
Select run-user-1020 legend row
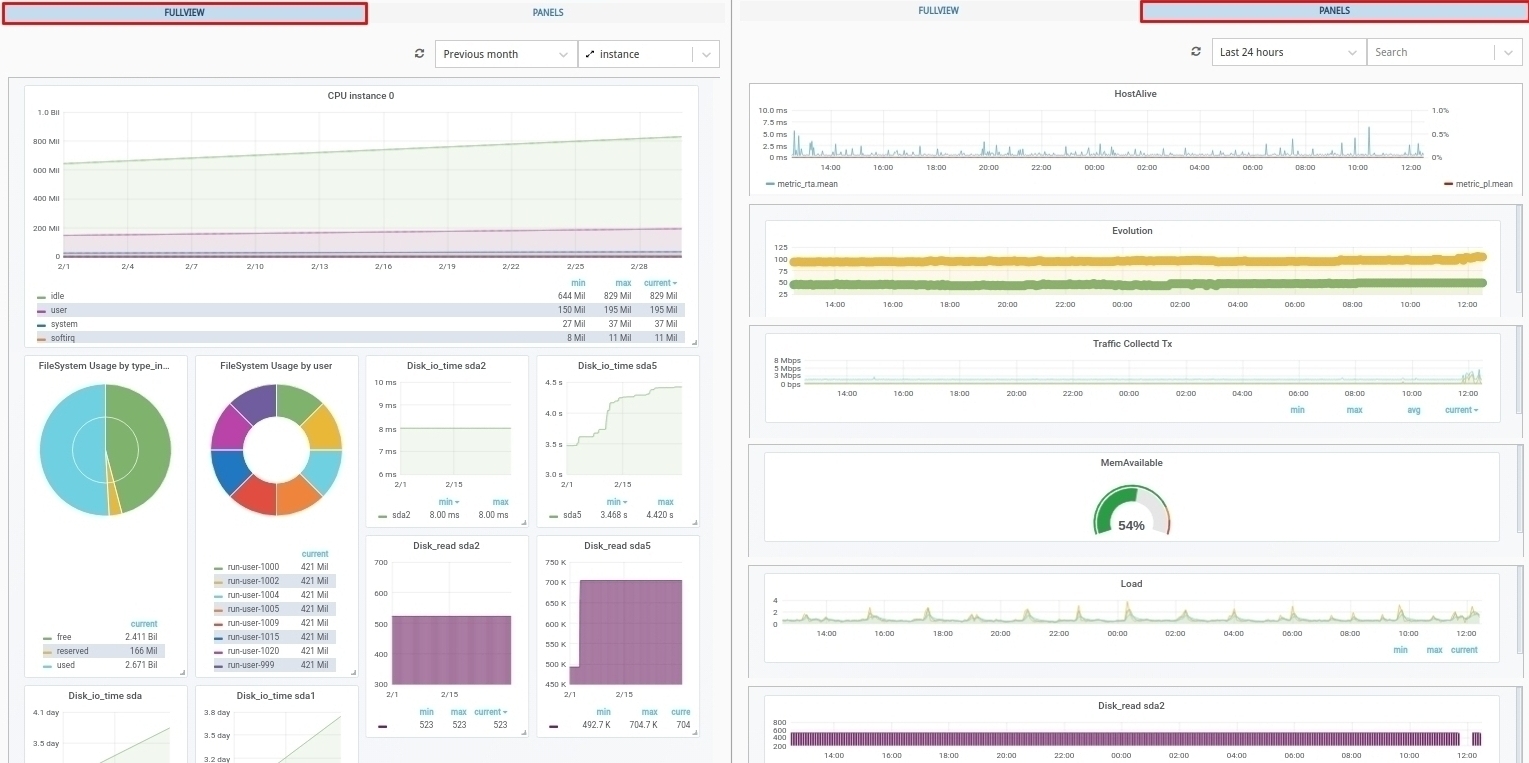(274, 651)
